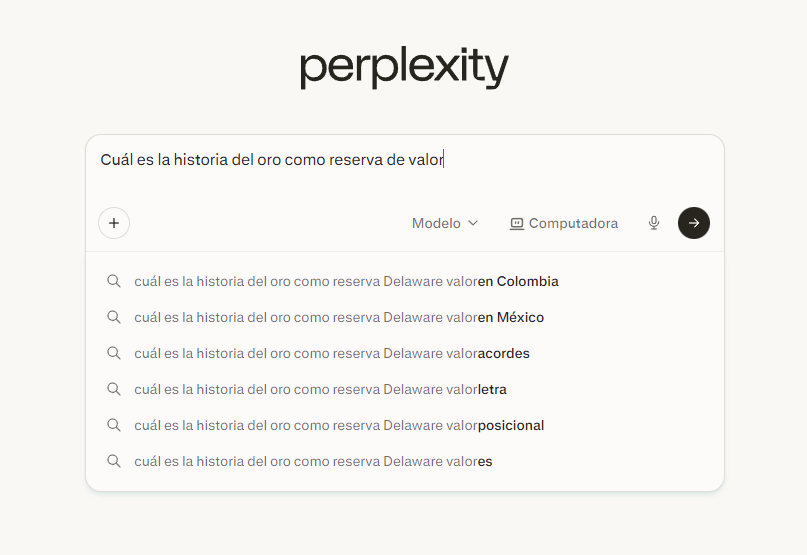Select suggestion ending in 'en México'
This screenshot has height=555, width=807.
pos(339,317)
